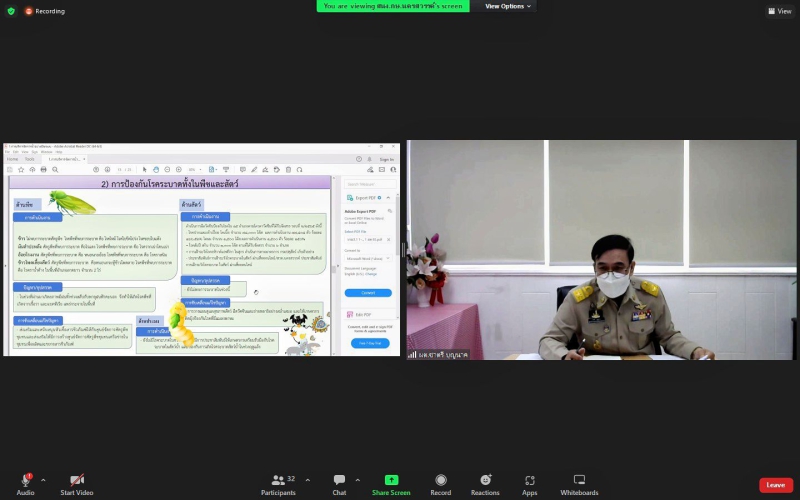
Task: Expand audio options arrow next to Audio
Action: (43, 480)
